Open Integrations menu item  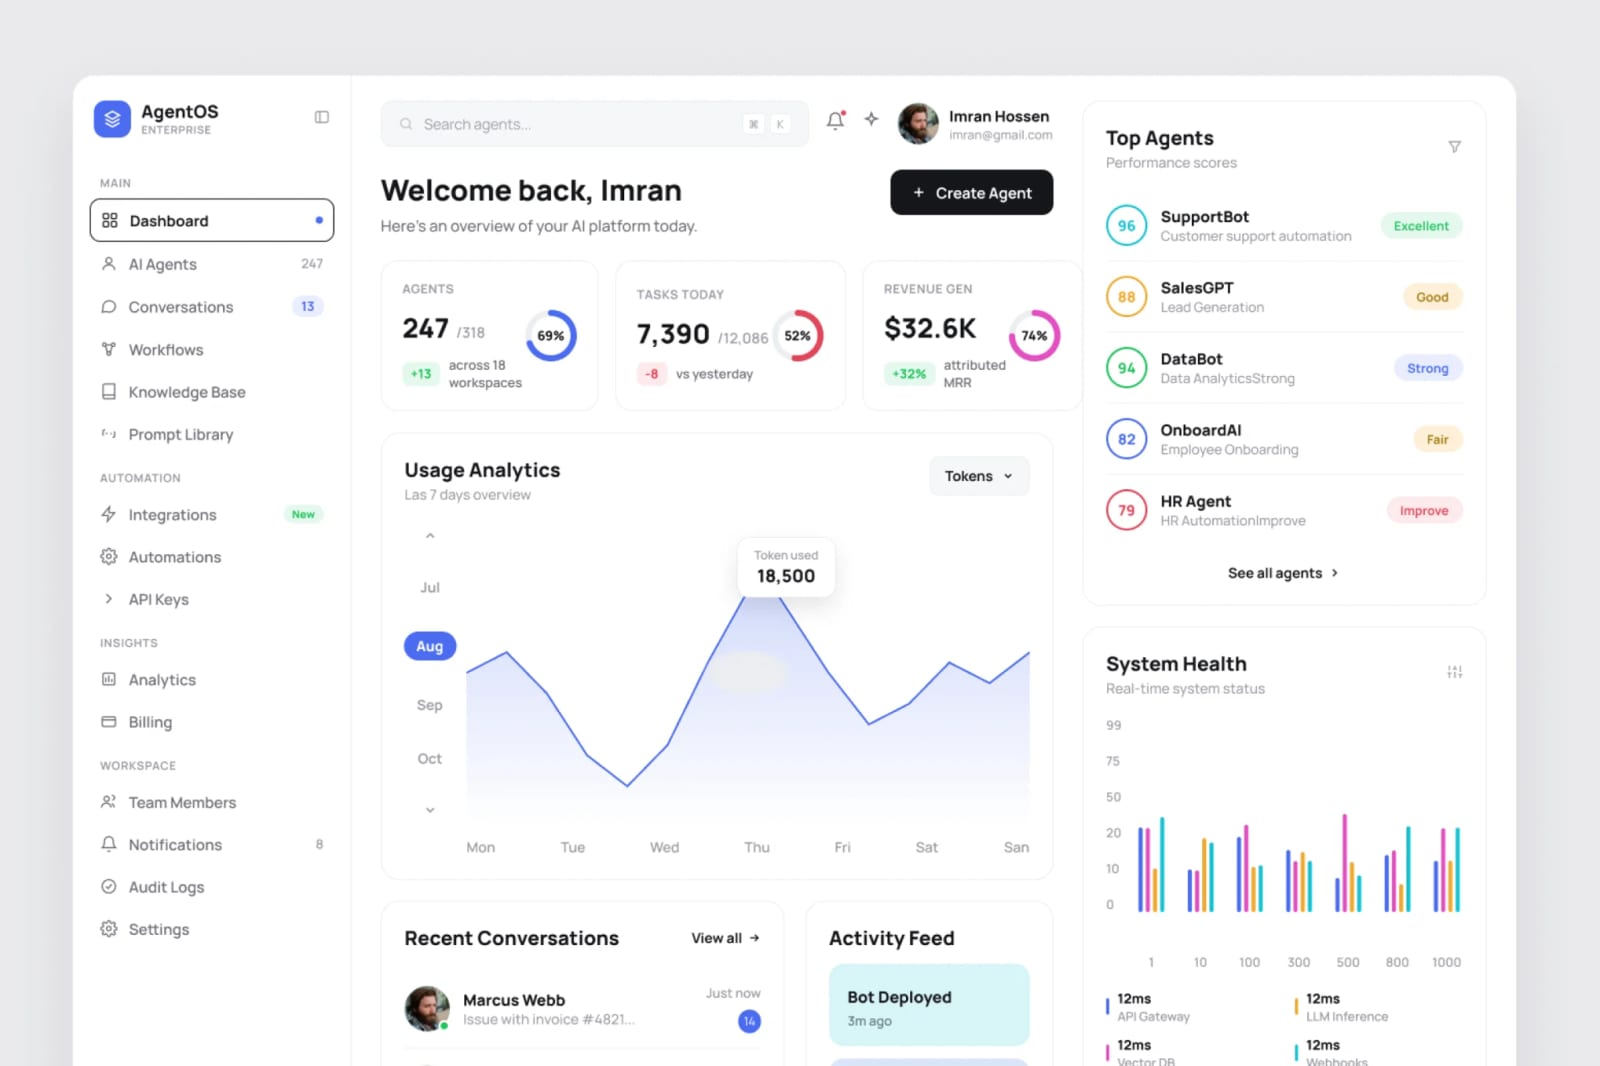coord(212,514)
